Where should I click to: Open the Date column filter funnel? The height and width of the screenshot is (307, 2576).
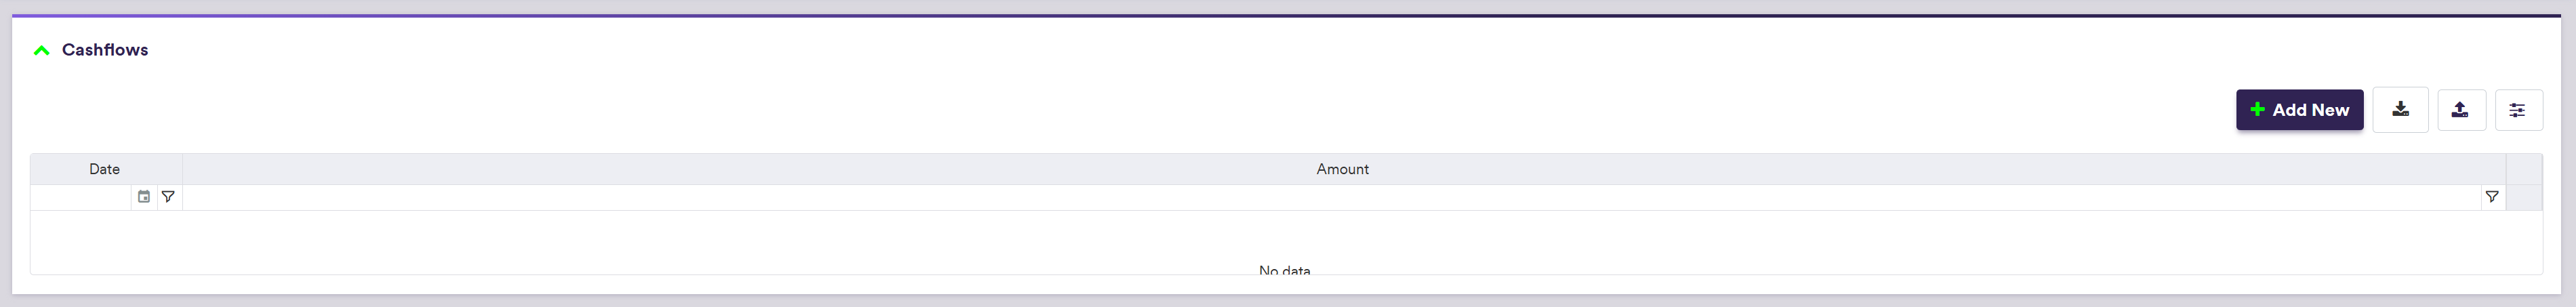click(x=168, y=197)
